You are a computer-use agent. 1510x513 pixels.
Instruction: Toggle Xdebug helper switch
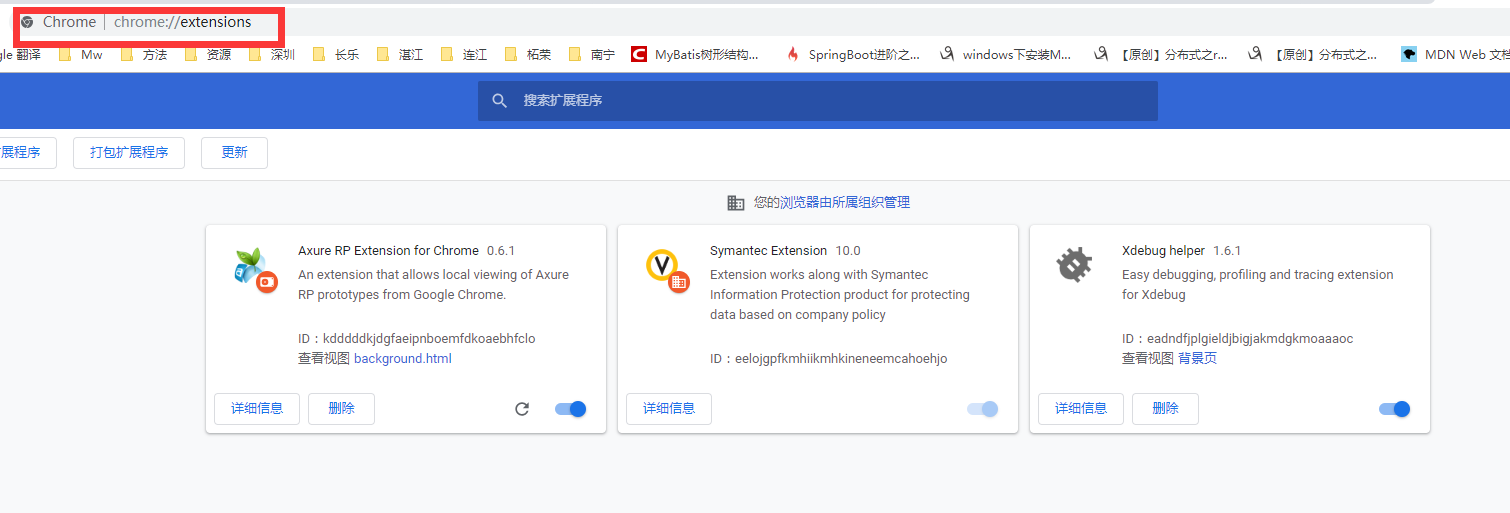tap(1394, 409)
